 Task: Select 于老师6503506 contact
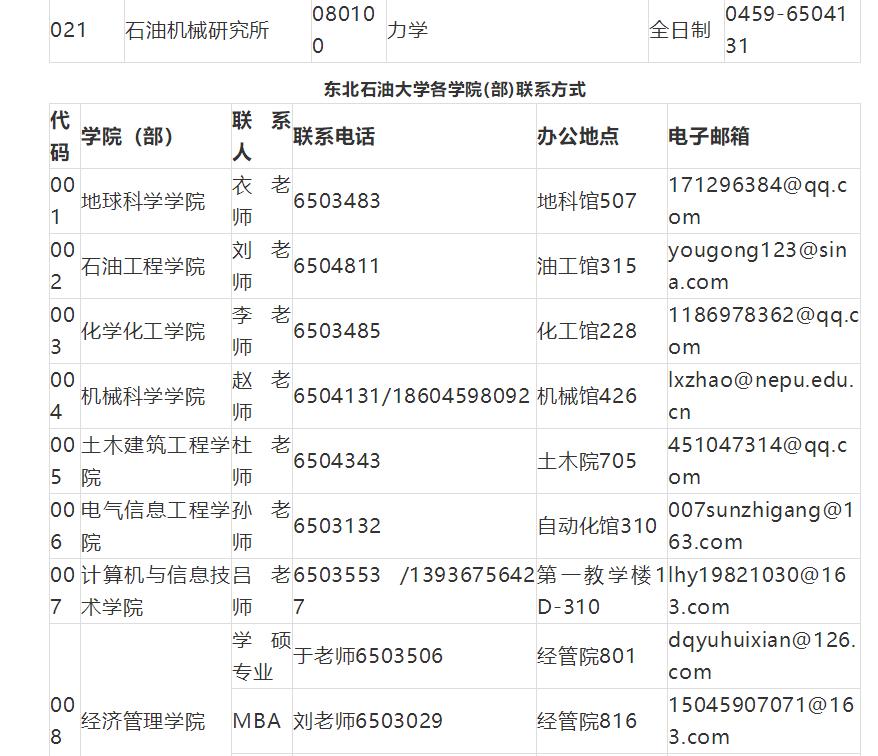[x=368, y=656]
